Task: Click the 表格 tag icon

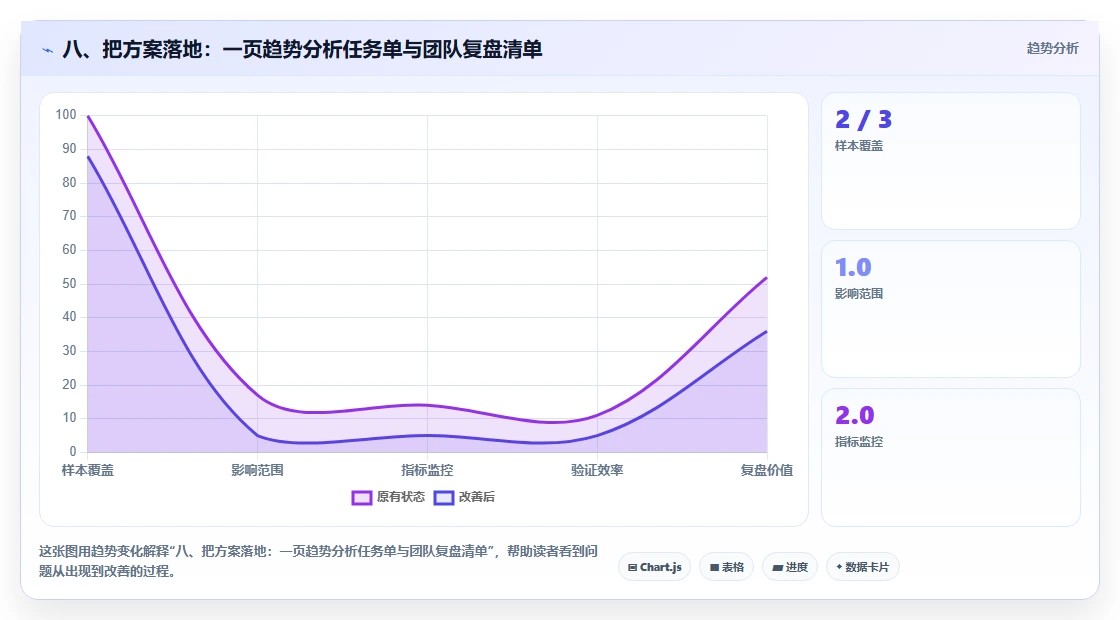Action: pyautogui.click(x=714, y=568)
